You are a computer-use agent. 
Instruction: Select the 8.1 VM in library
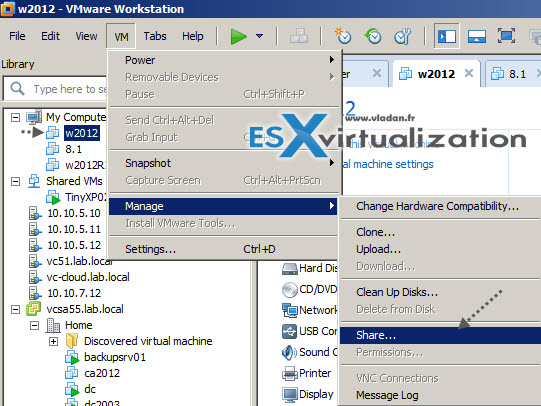click(73, 149)
